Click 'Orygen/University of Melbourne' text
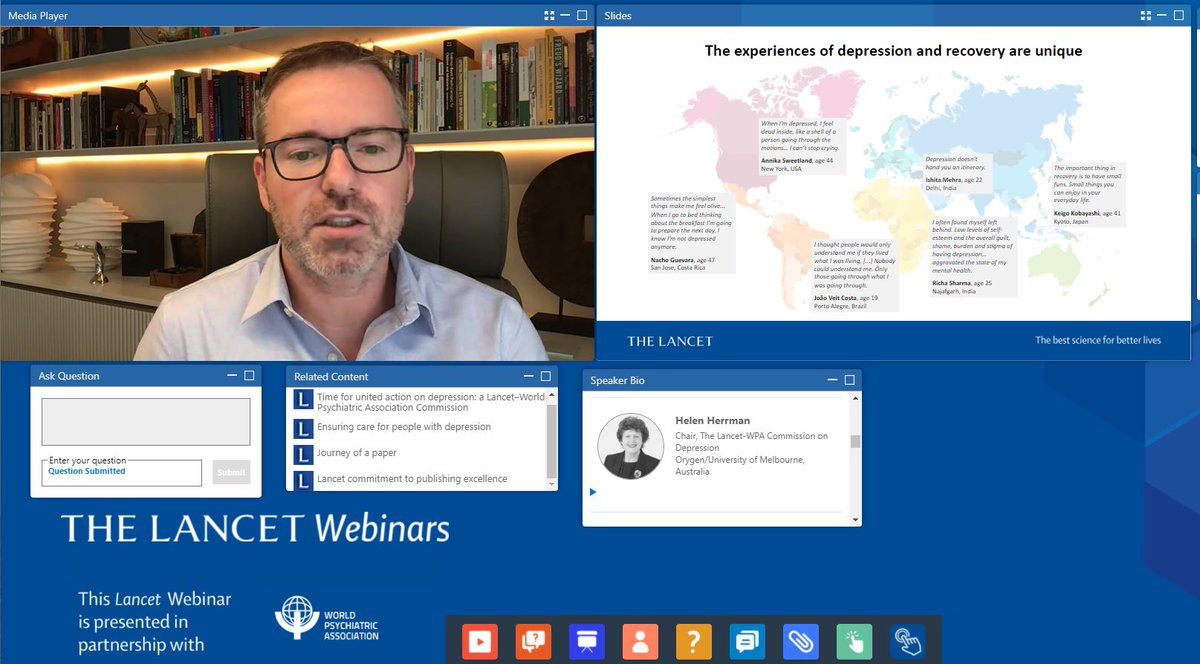The height and width of the screenshot is (664, 1200). tap(738, 460)
